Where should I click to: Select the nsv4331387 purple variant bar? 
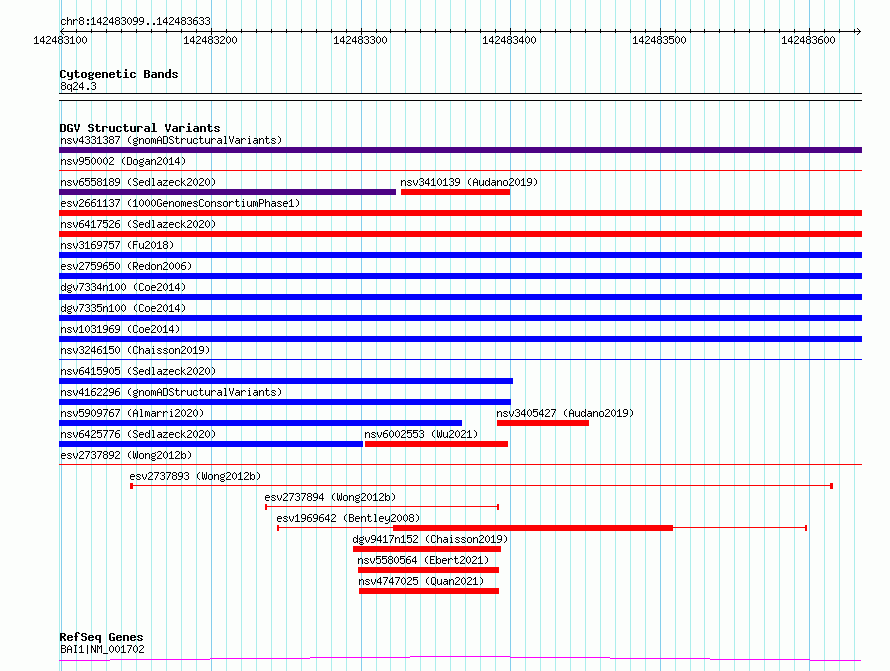pyautogui.click(x=460, y=150)
